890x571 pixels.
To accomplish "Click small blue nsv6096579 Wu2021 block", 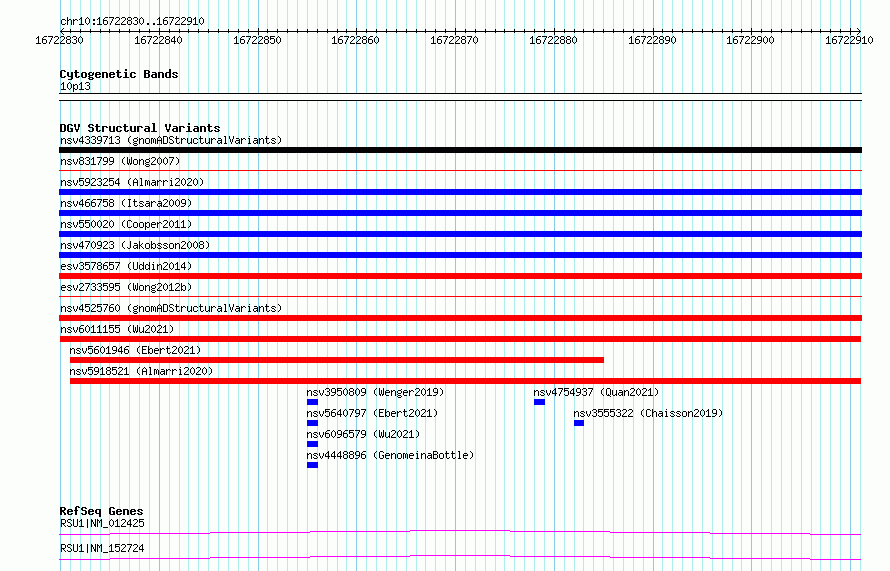I will coord(312,444).
